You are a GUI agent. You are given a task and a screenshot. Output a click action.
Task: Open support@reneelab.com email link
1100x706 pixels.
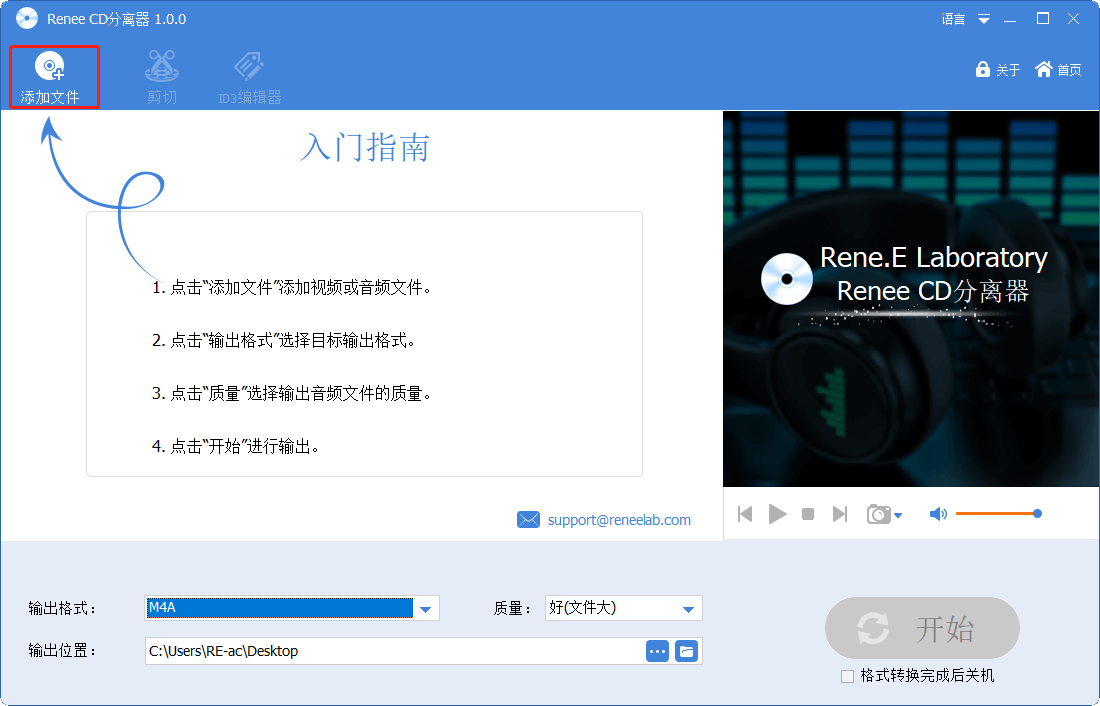619,520
